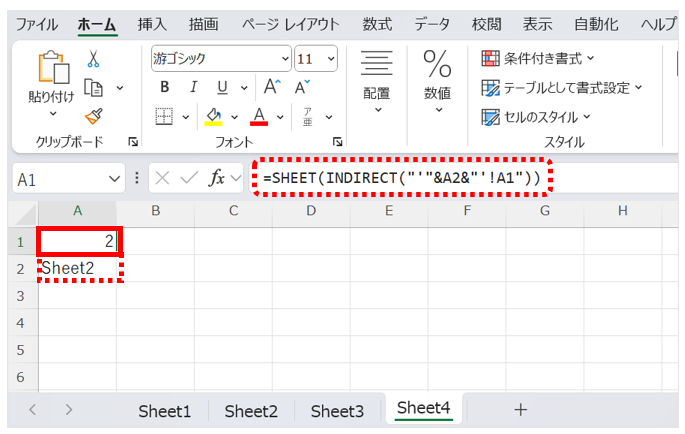685x434 pixels.
Task: Activate the Format Painter brush
Action: (93, 117)
